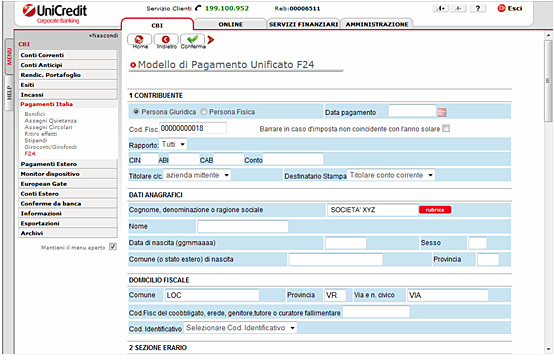
Task: Click the CIN input field
Action: pyautogui.click(x=149, y=159)
